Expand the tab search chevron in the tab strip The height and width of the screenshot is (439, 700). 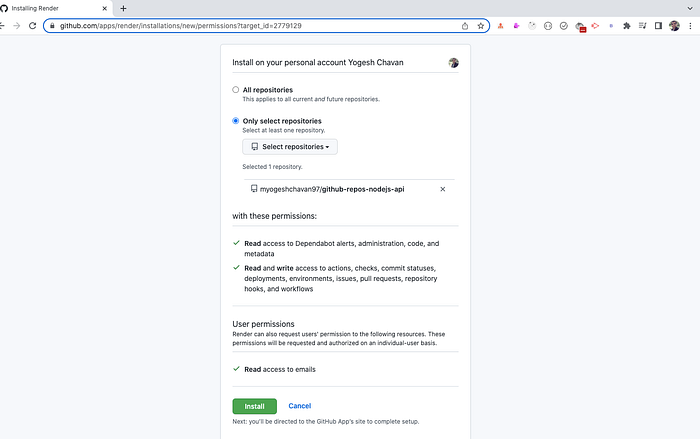point(690,8)
